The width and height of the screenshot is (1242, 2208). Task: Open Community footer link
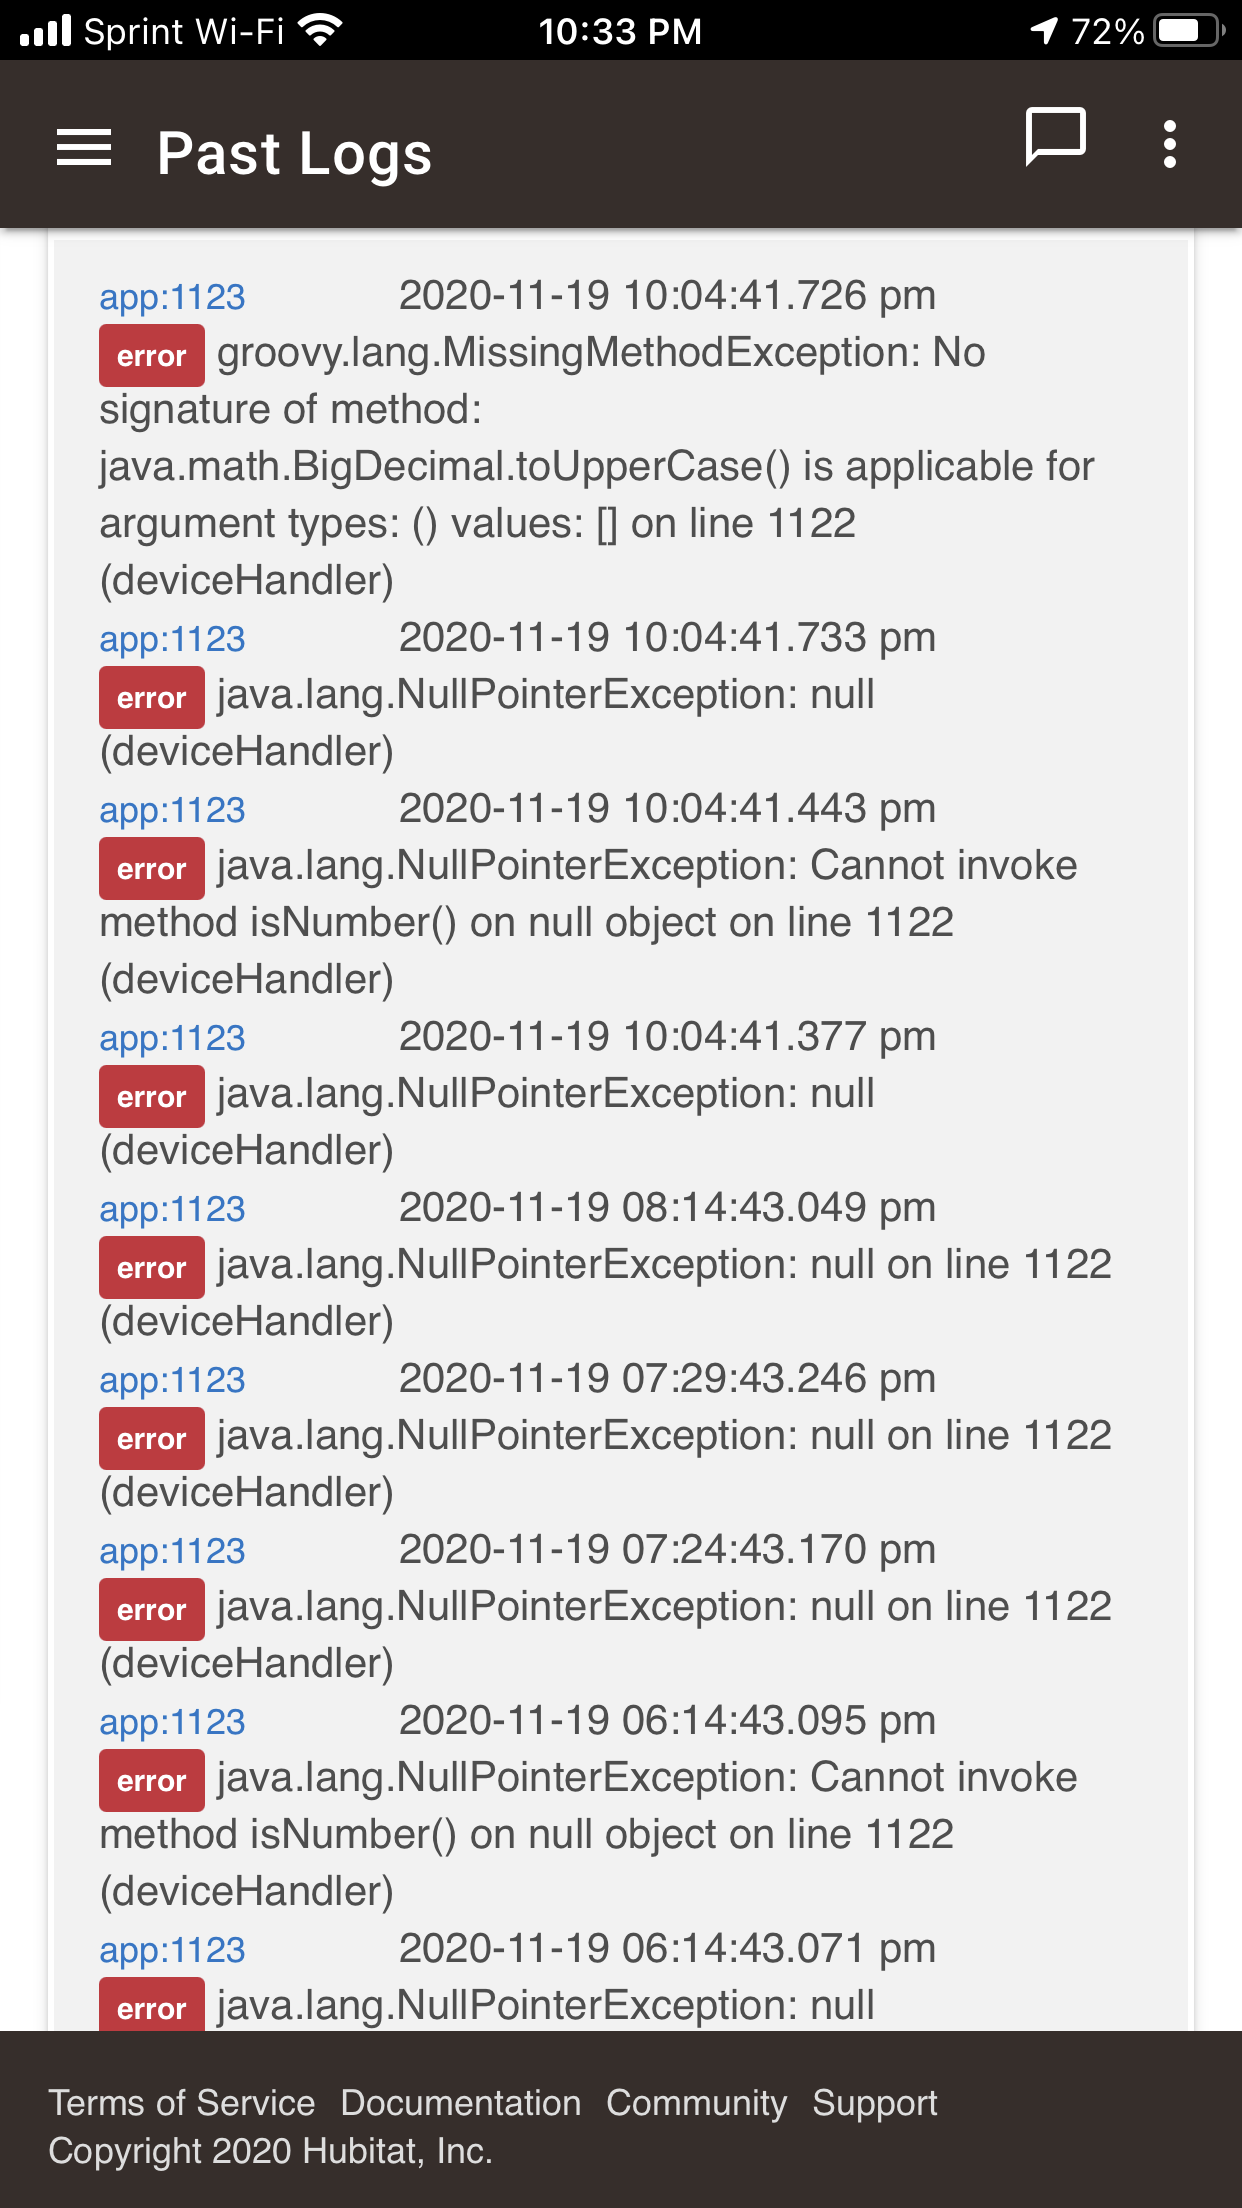click(697, 2103)
